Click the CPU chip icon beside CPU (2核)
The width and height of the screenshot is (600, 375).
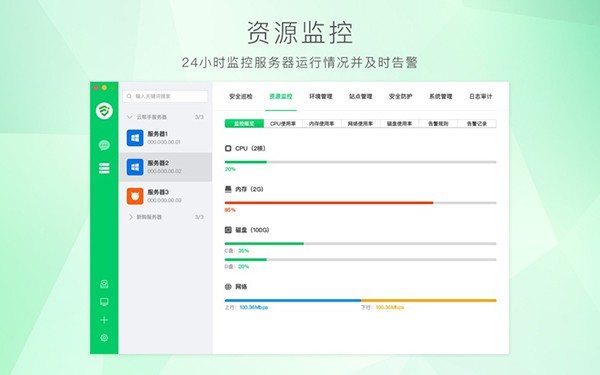click(x=228, y=148)
